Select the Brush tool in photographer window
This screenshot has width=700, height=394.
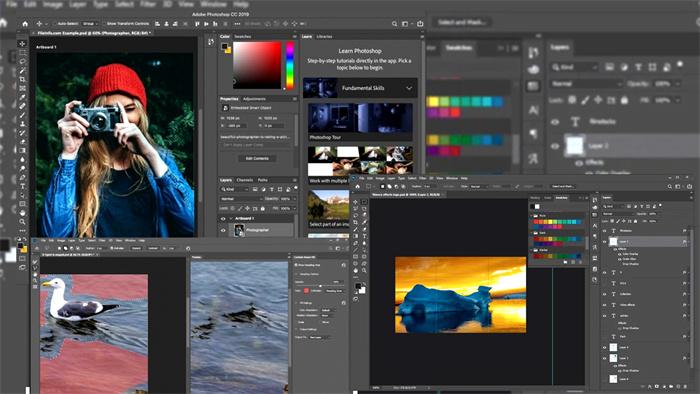pos(22,115)
